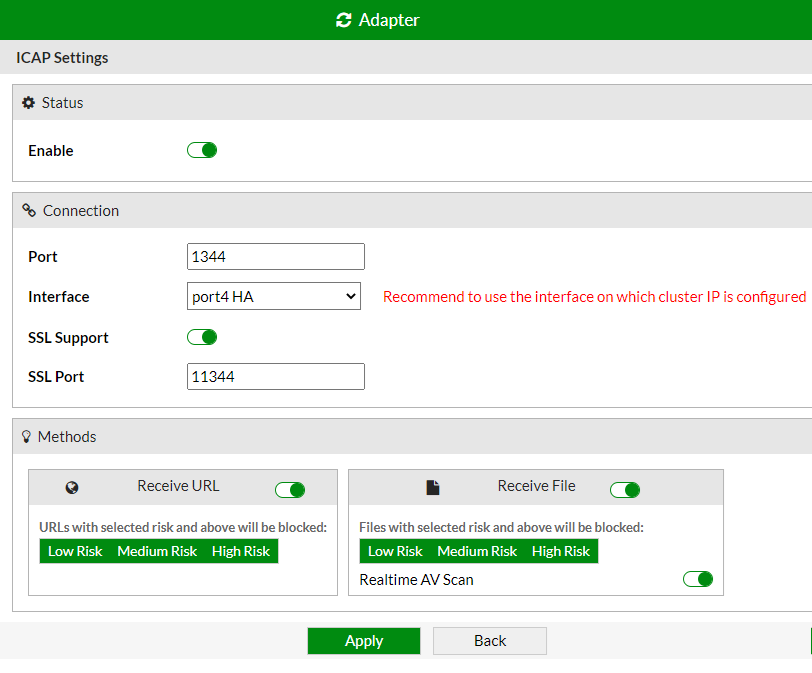Select Medium Risk for URL blocking
Screen dimensions: 812x673
(157, 551)
